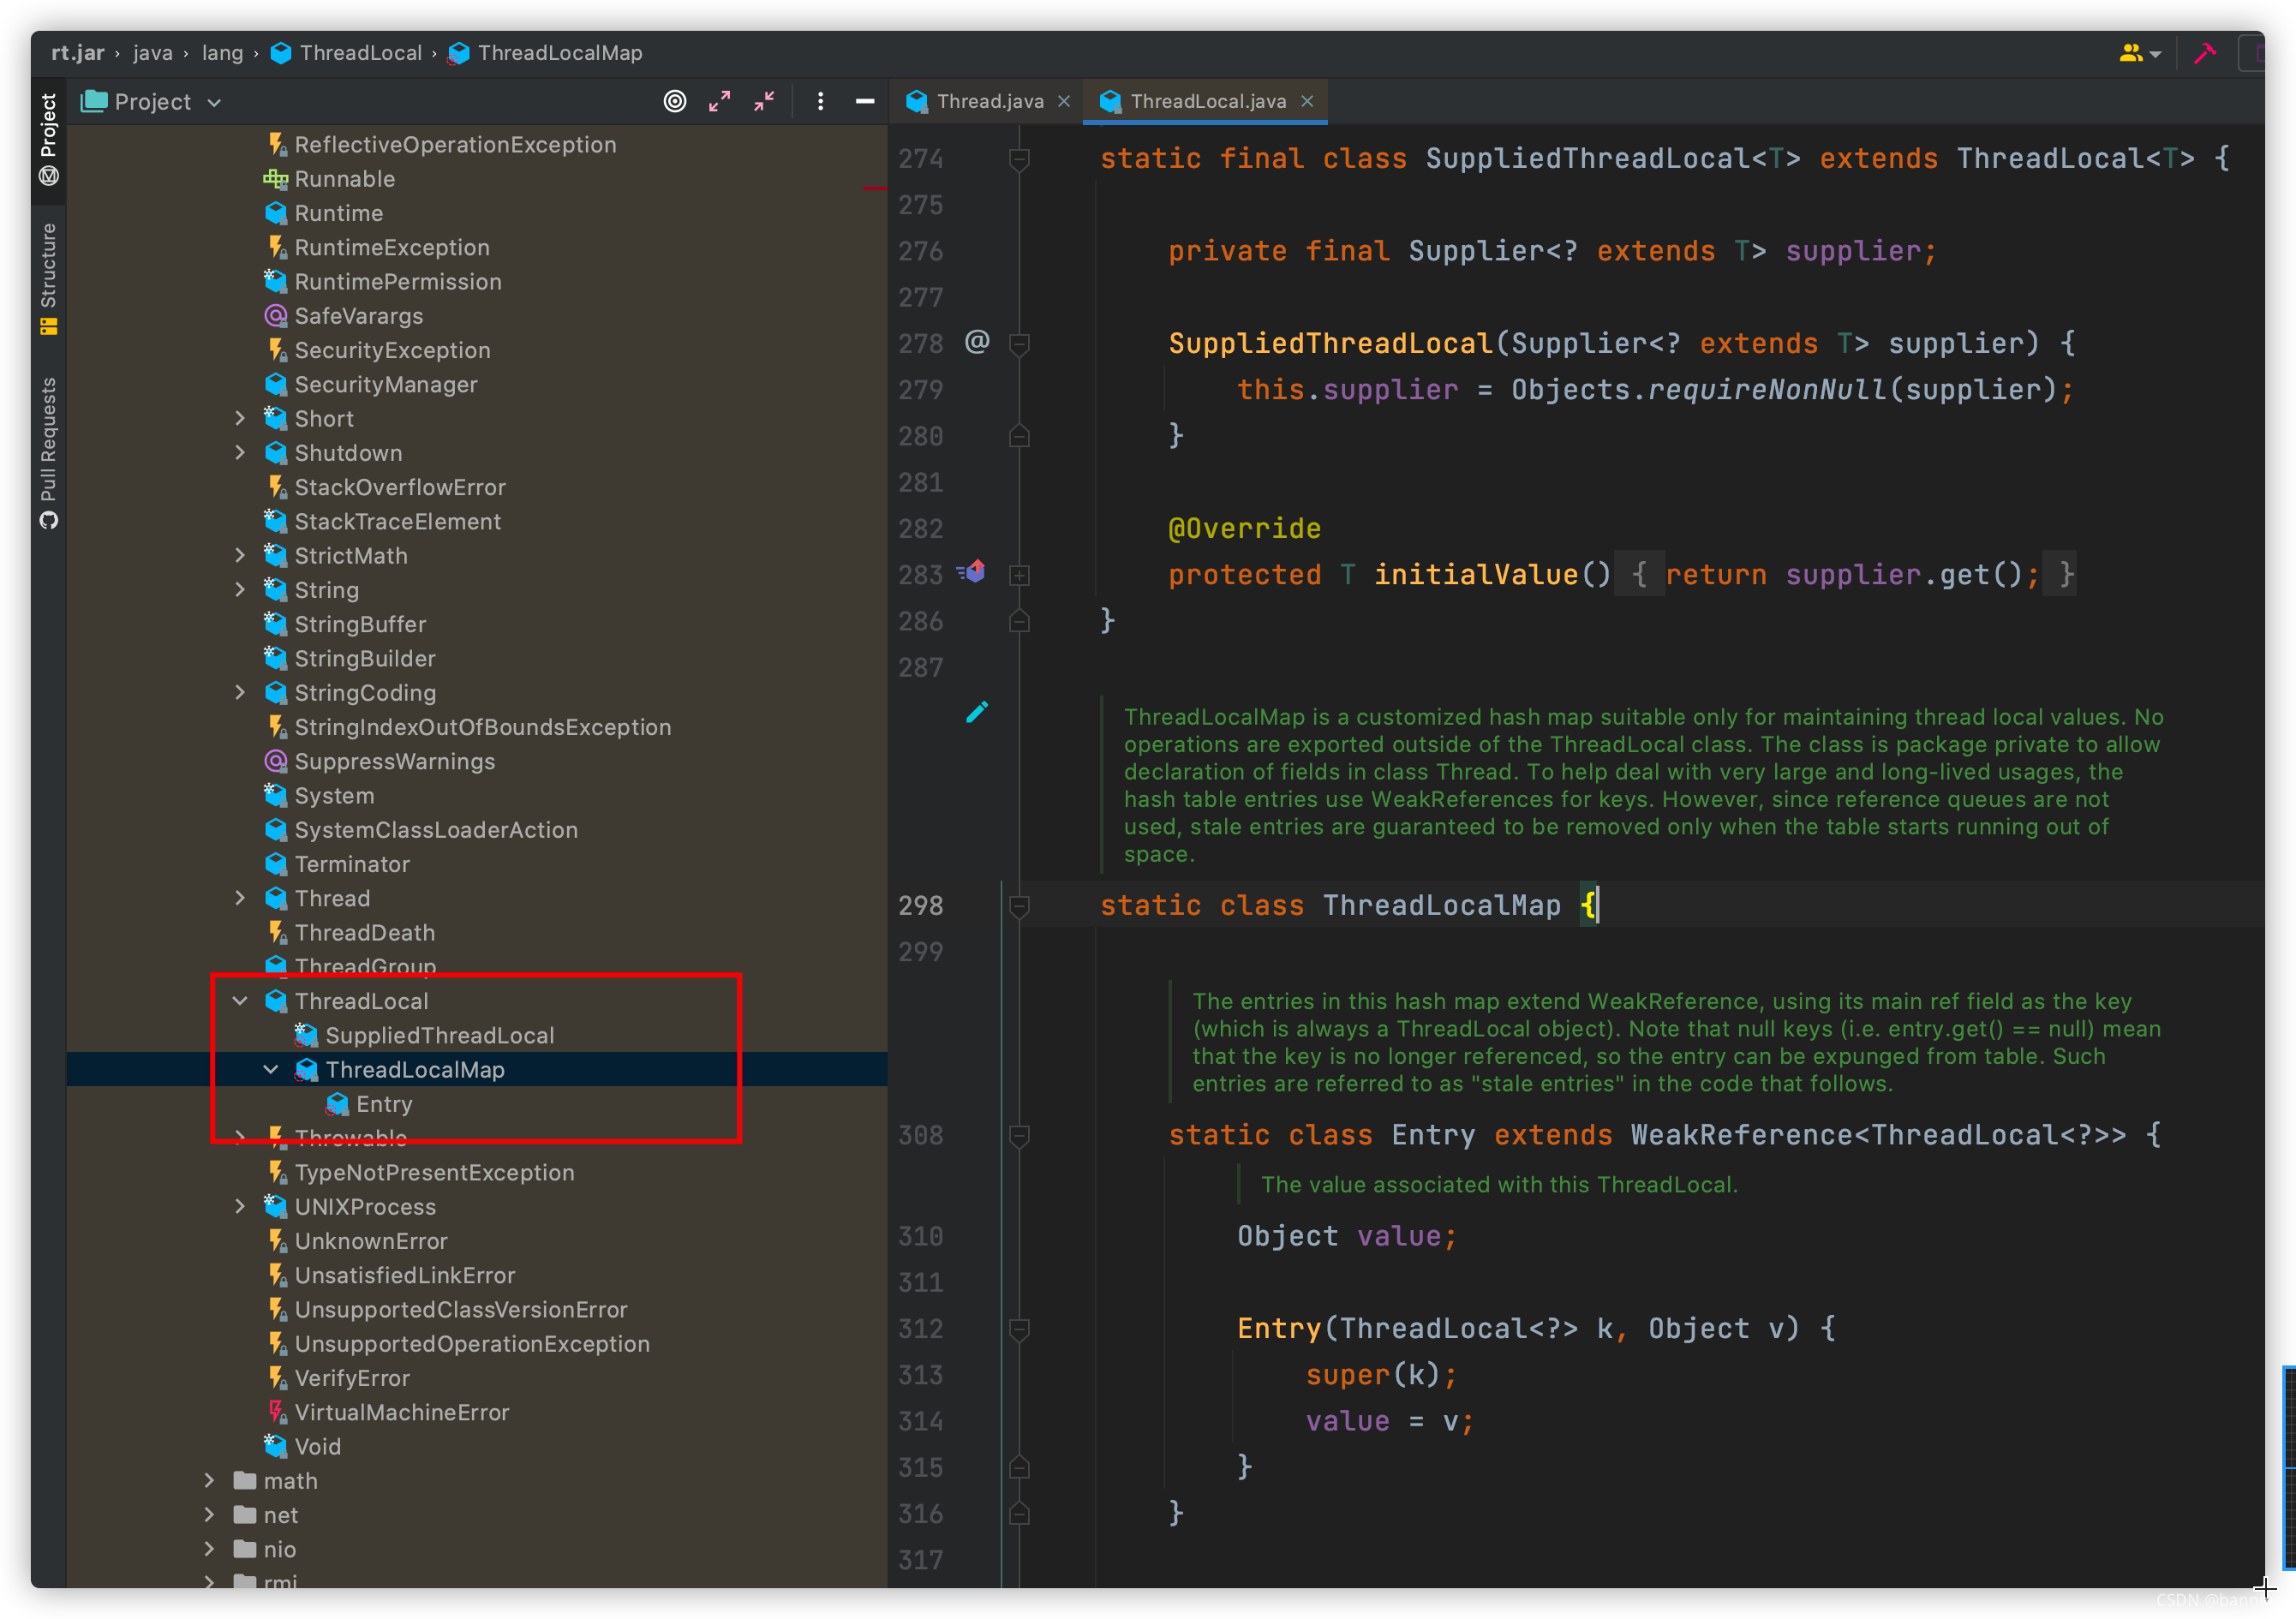The width and height of the screenshot is (2296, 1619).
Task: Click java in the breadcrumb
Action: point(153,53)
